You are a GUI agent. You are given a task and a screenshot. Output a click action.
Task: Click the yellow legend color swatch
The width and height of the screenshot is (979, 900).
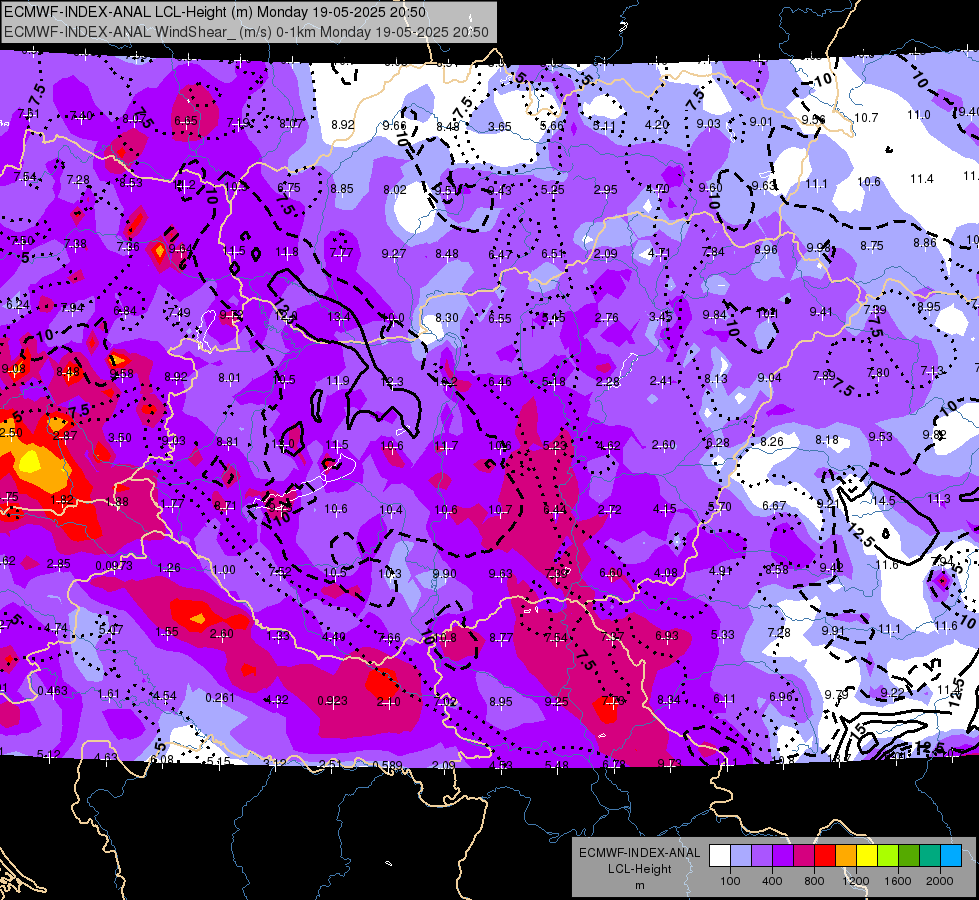[867, 856]
